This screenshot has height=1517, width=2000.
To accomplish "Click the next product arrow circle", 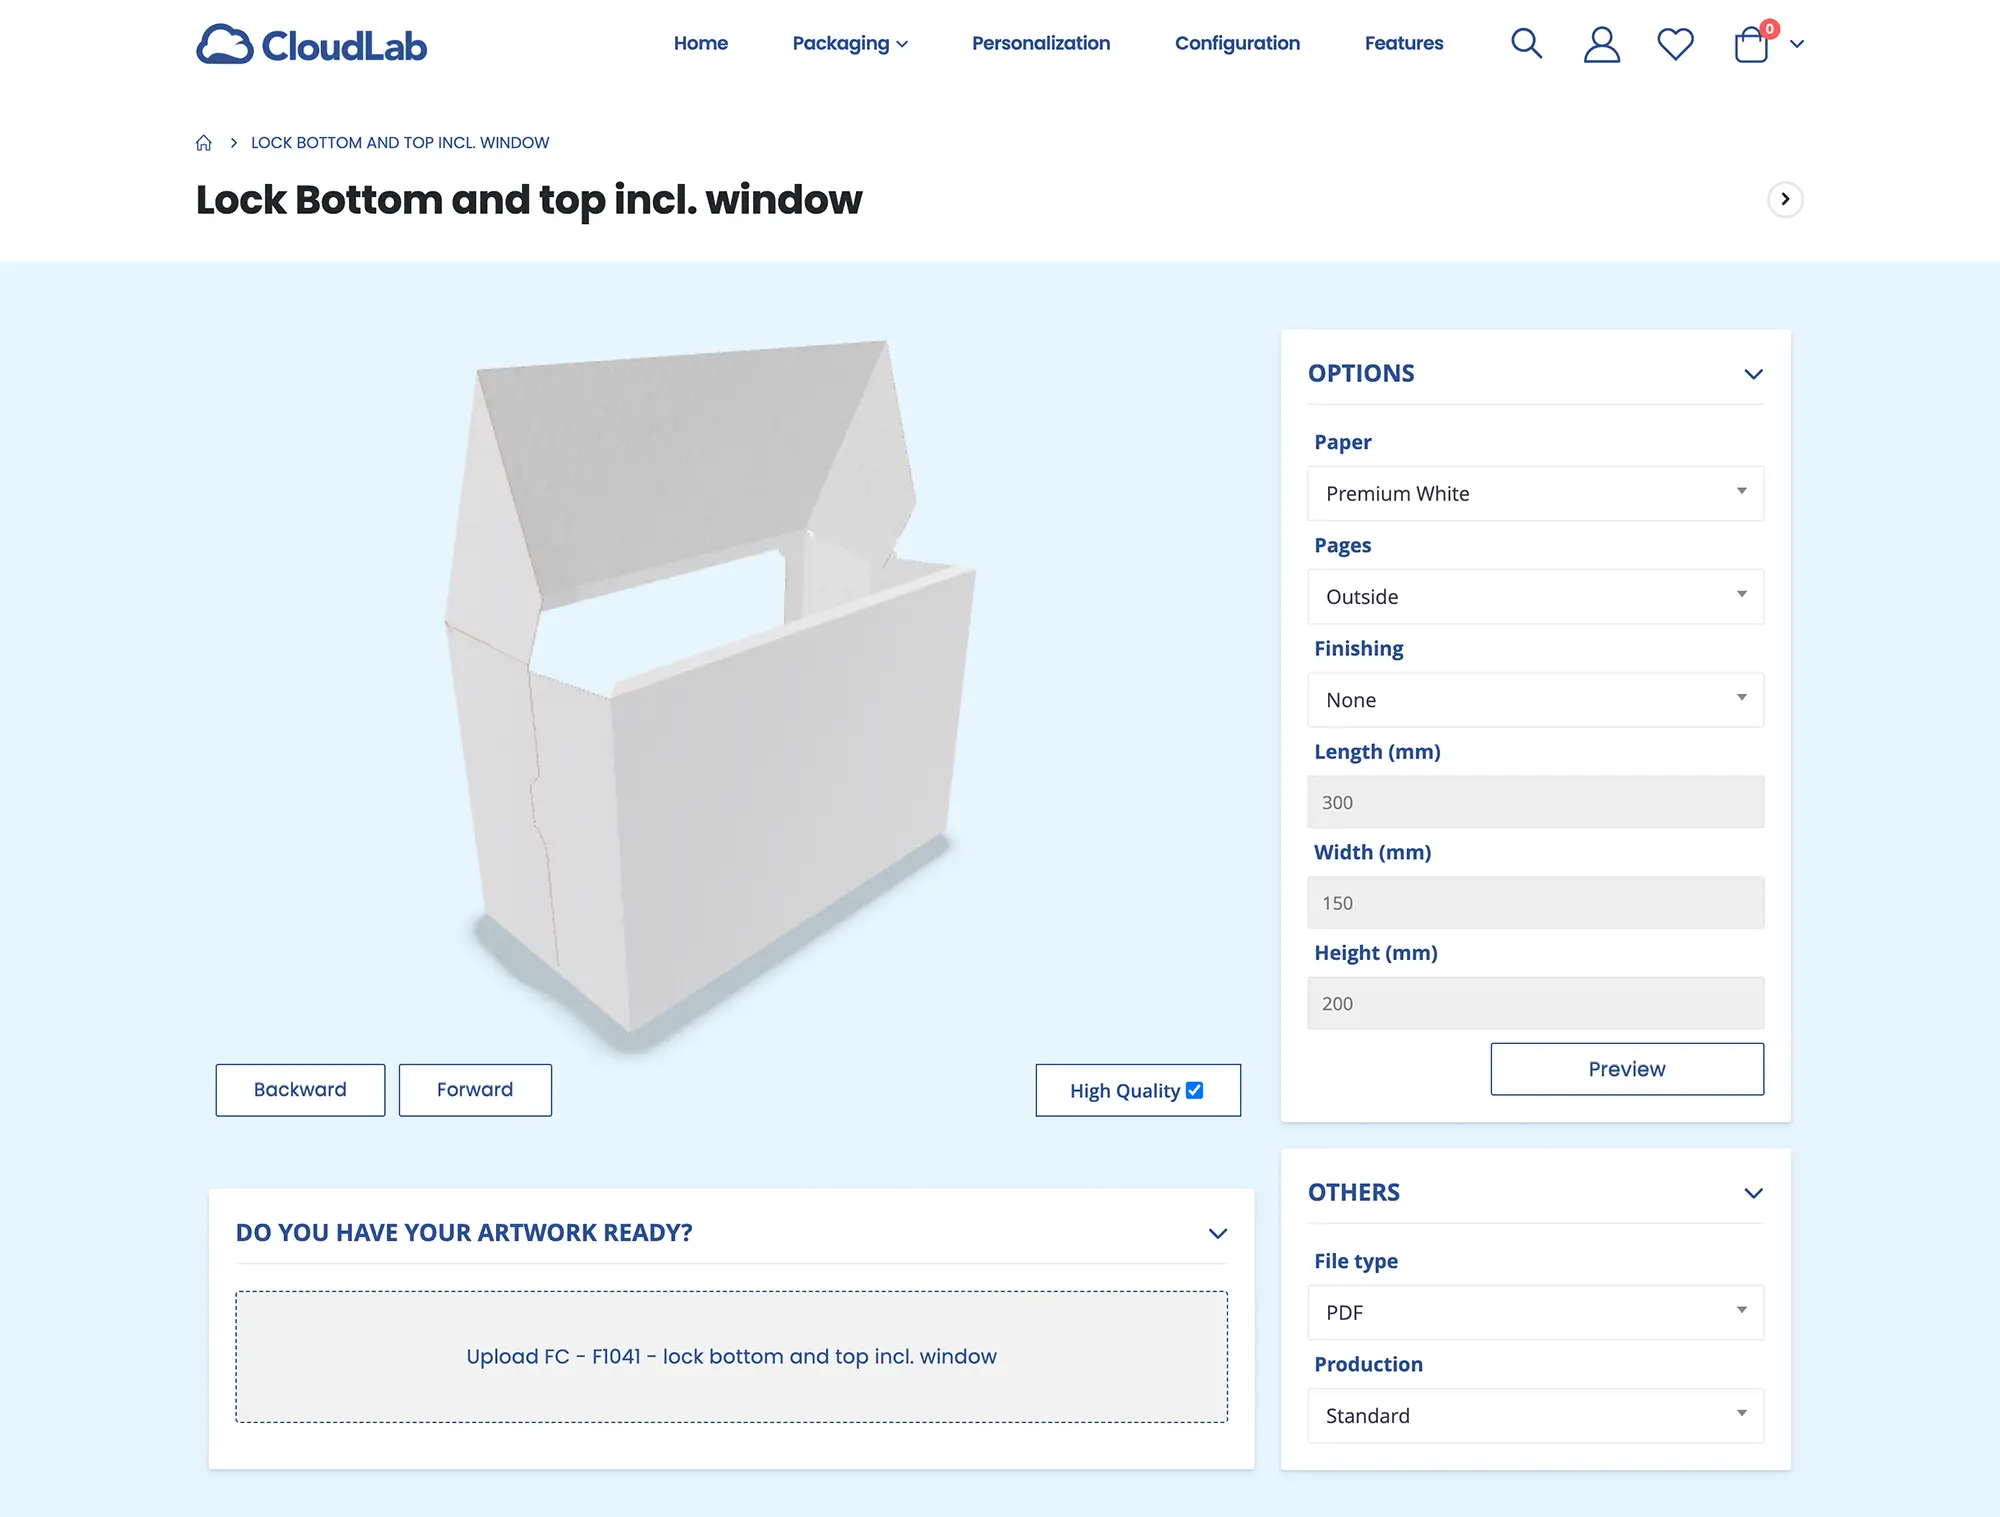I will pyautogui.click(x=1785, y=199).
